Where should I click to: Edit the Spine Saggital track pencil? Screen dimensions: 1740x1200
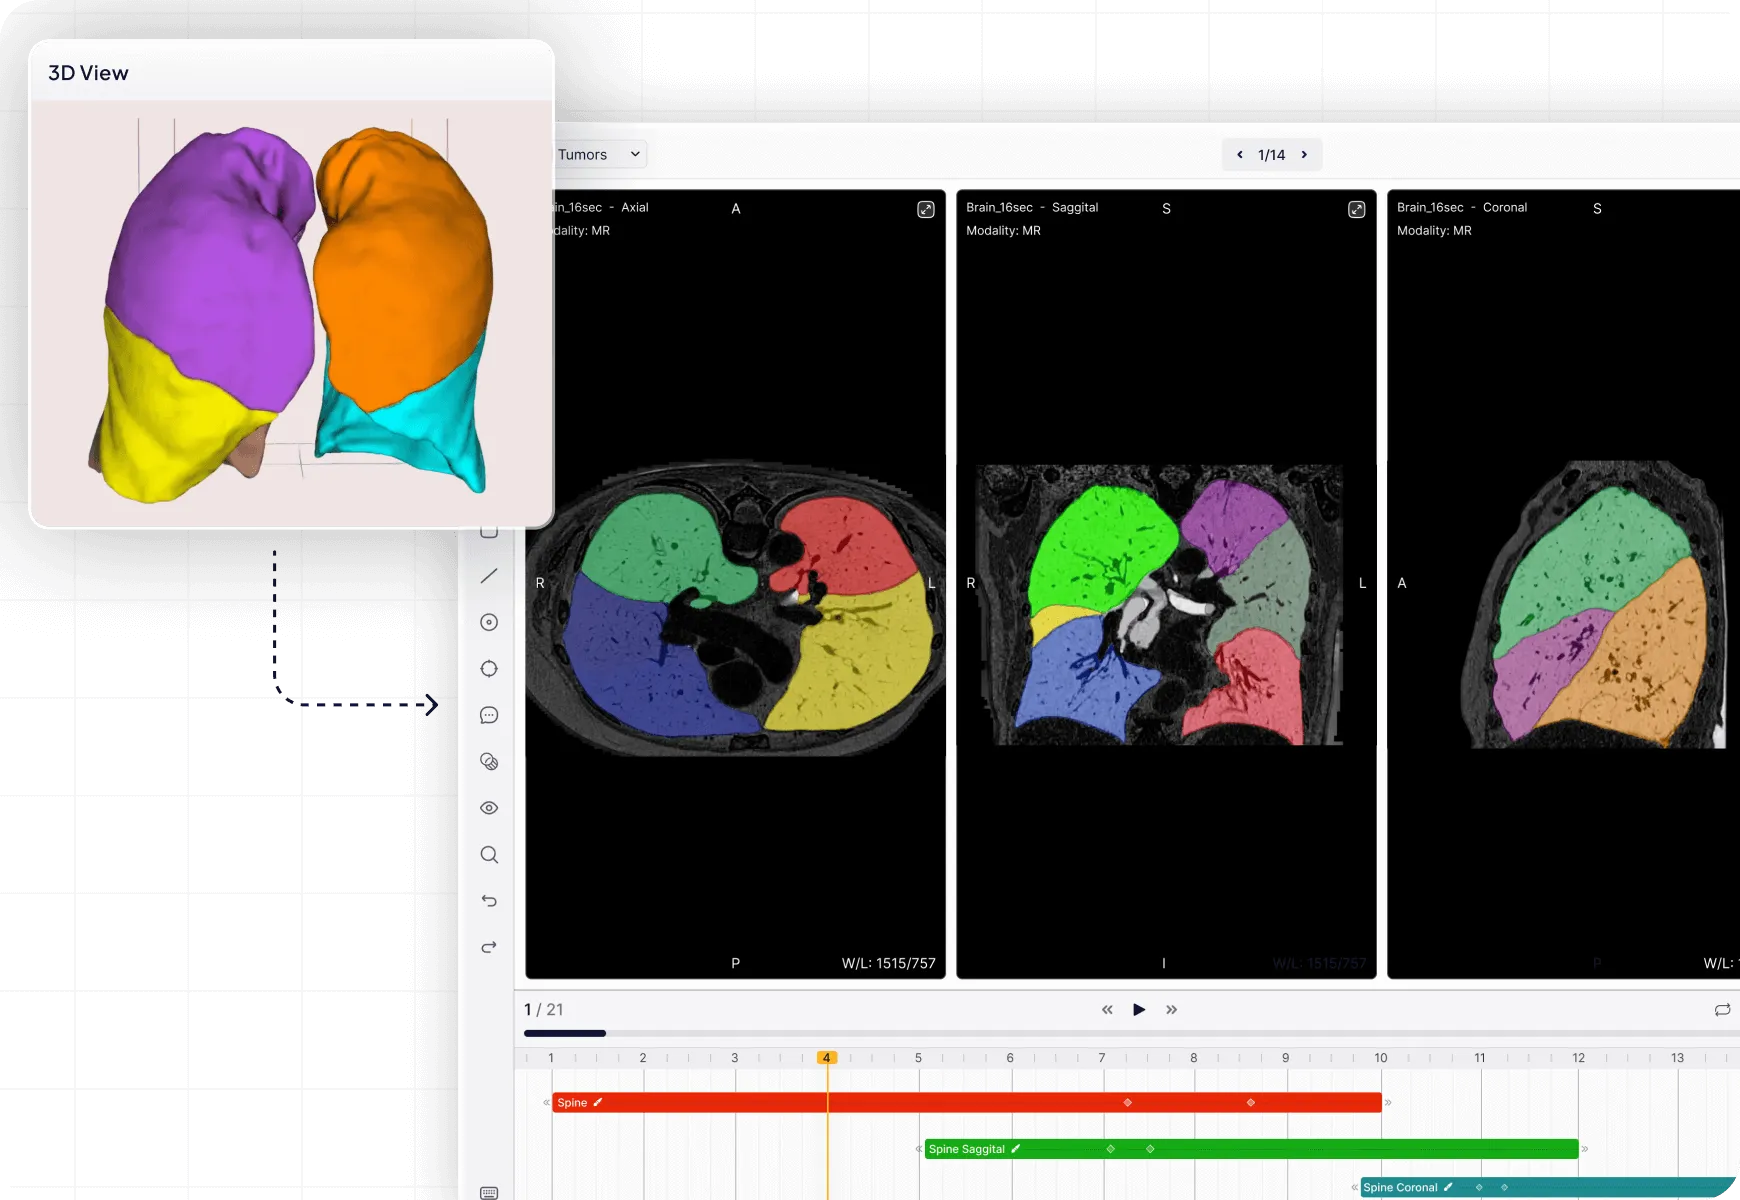pyautogui.click(x=1016, y=1149)
